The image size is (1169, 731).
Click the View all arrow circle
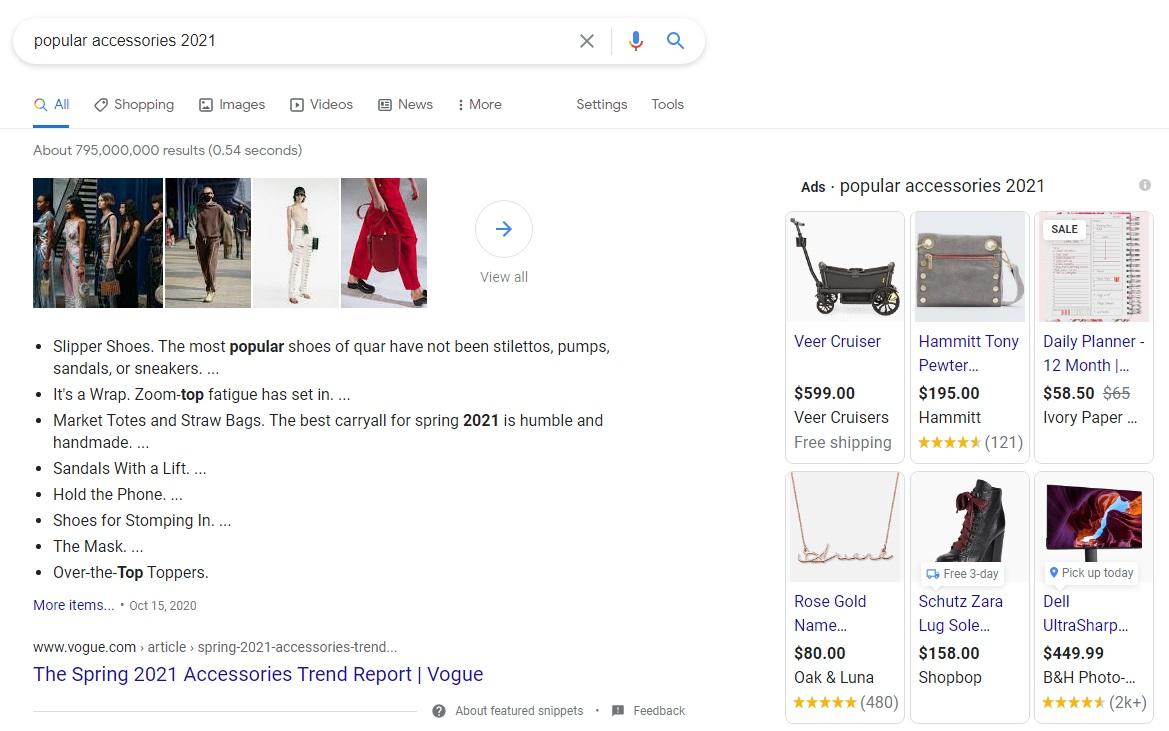pyautogui.click(x=504, y=229)
